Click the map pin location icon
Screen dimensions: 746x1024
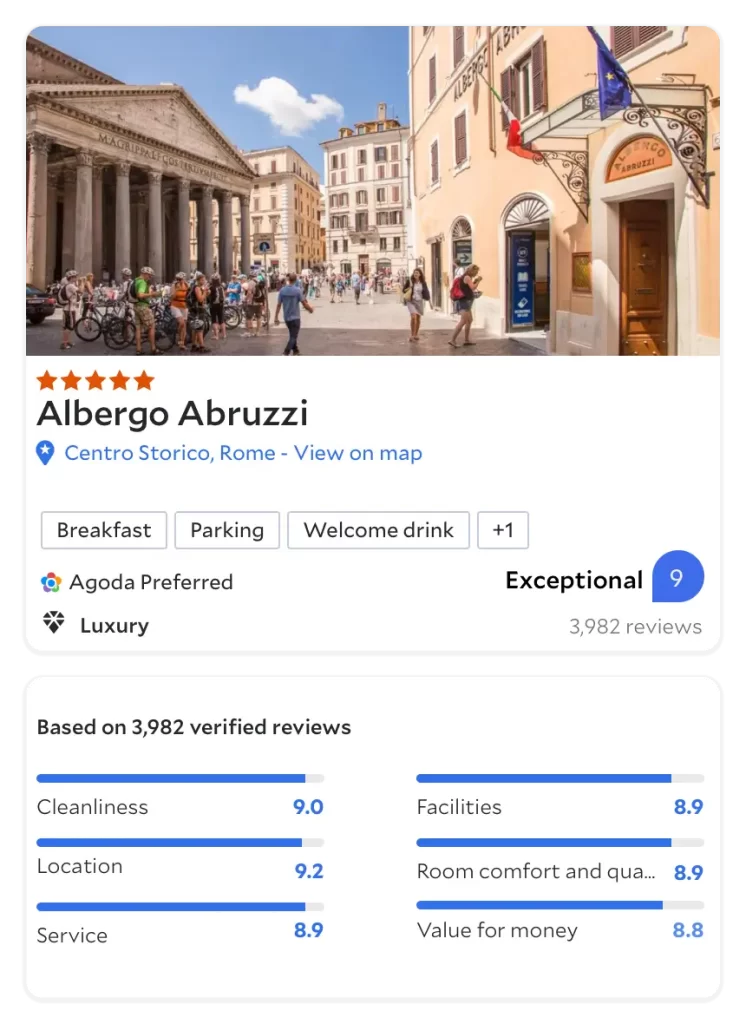click(45, 453)
